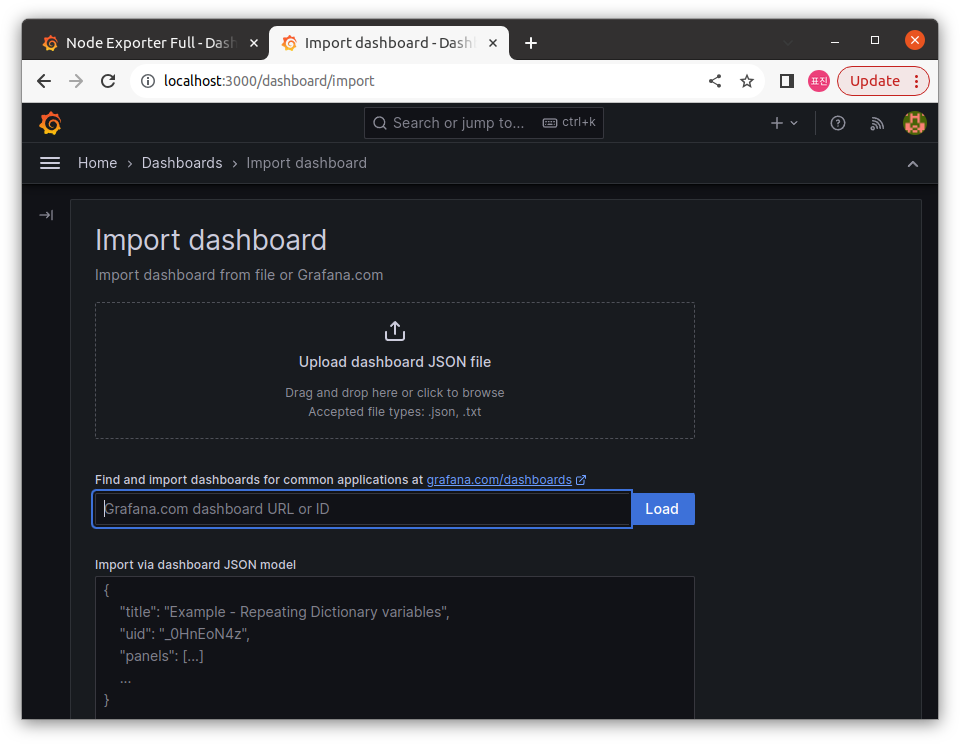Click the dashboard JSON model text area
This screenshot has width=960, height=744.
click(x=395, y=647)
